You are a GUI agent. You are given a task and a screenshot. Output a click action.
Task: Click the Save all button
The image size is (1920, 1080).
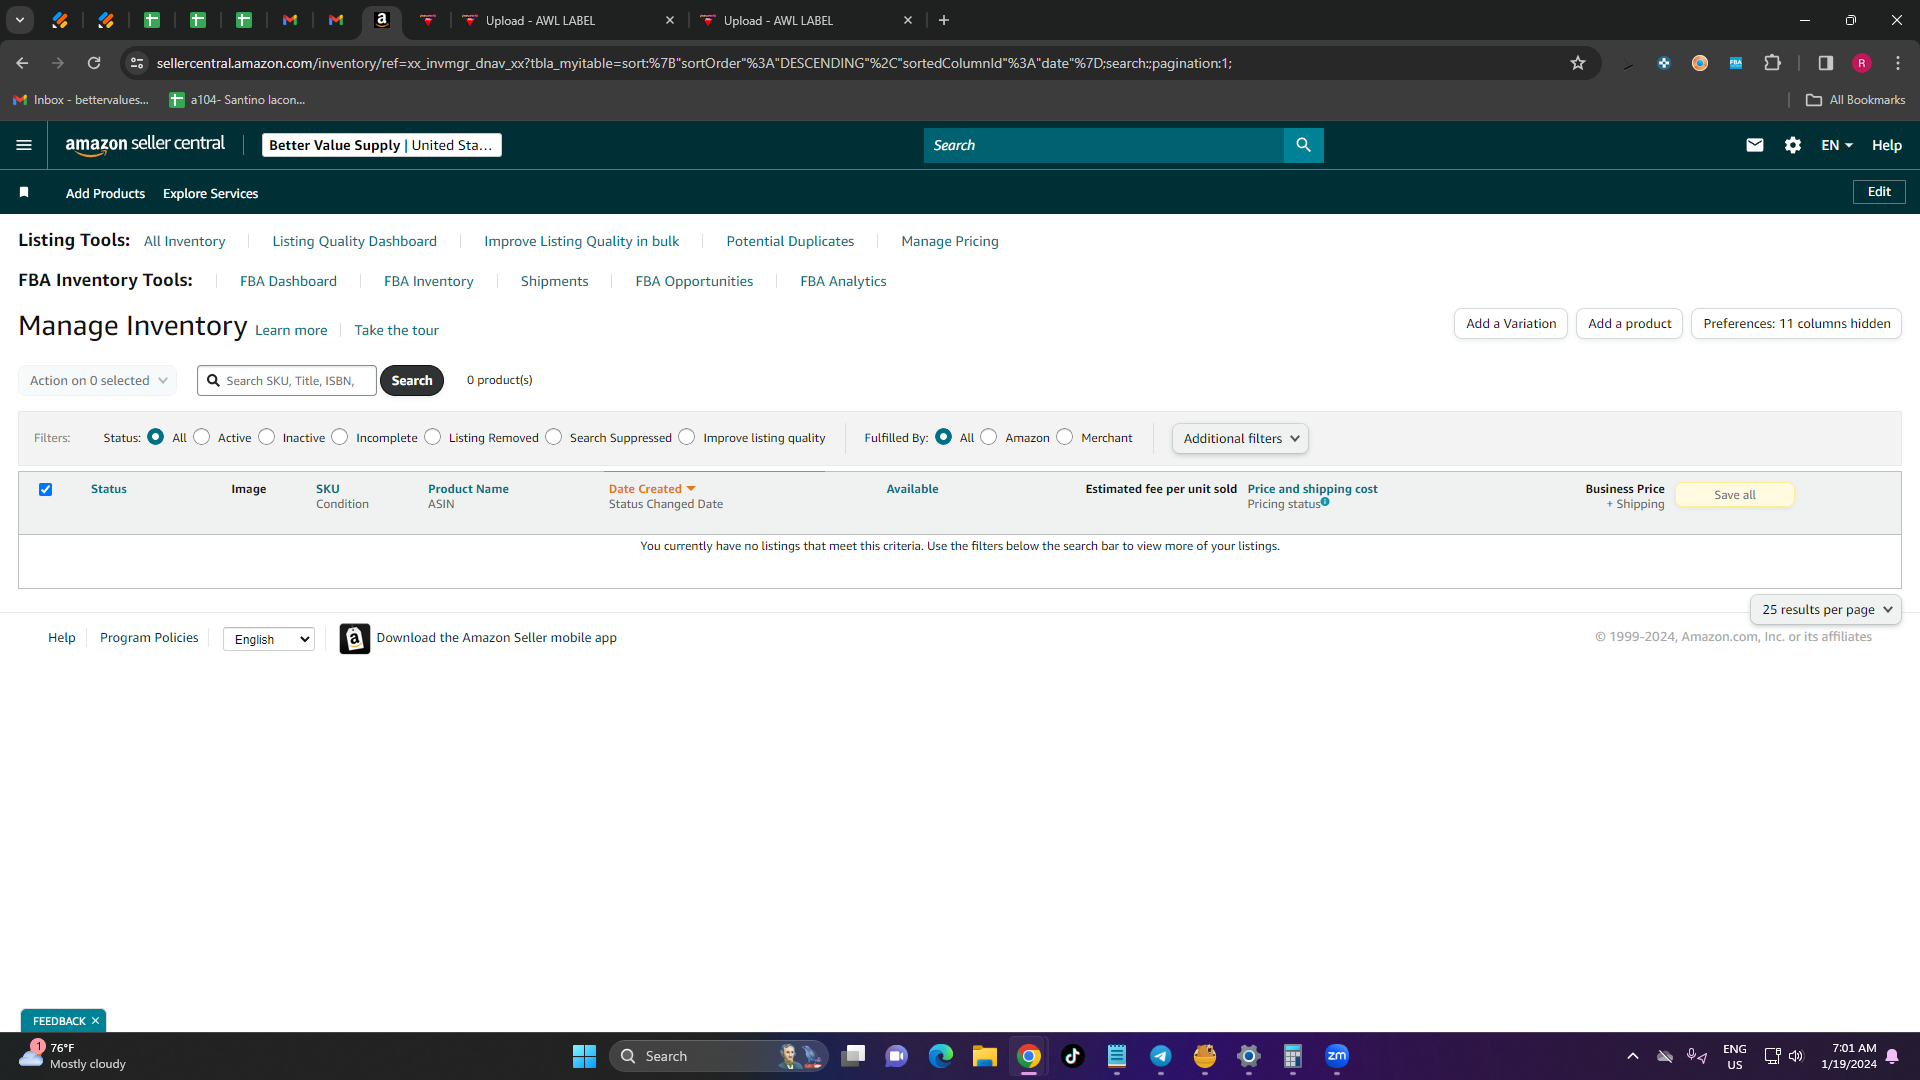point(1734,495)
